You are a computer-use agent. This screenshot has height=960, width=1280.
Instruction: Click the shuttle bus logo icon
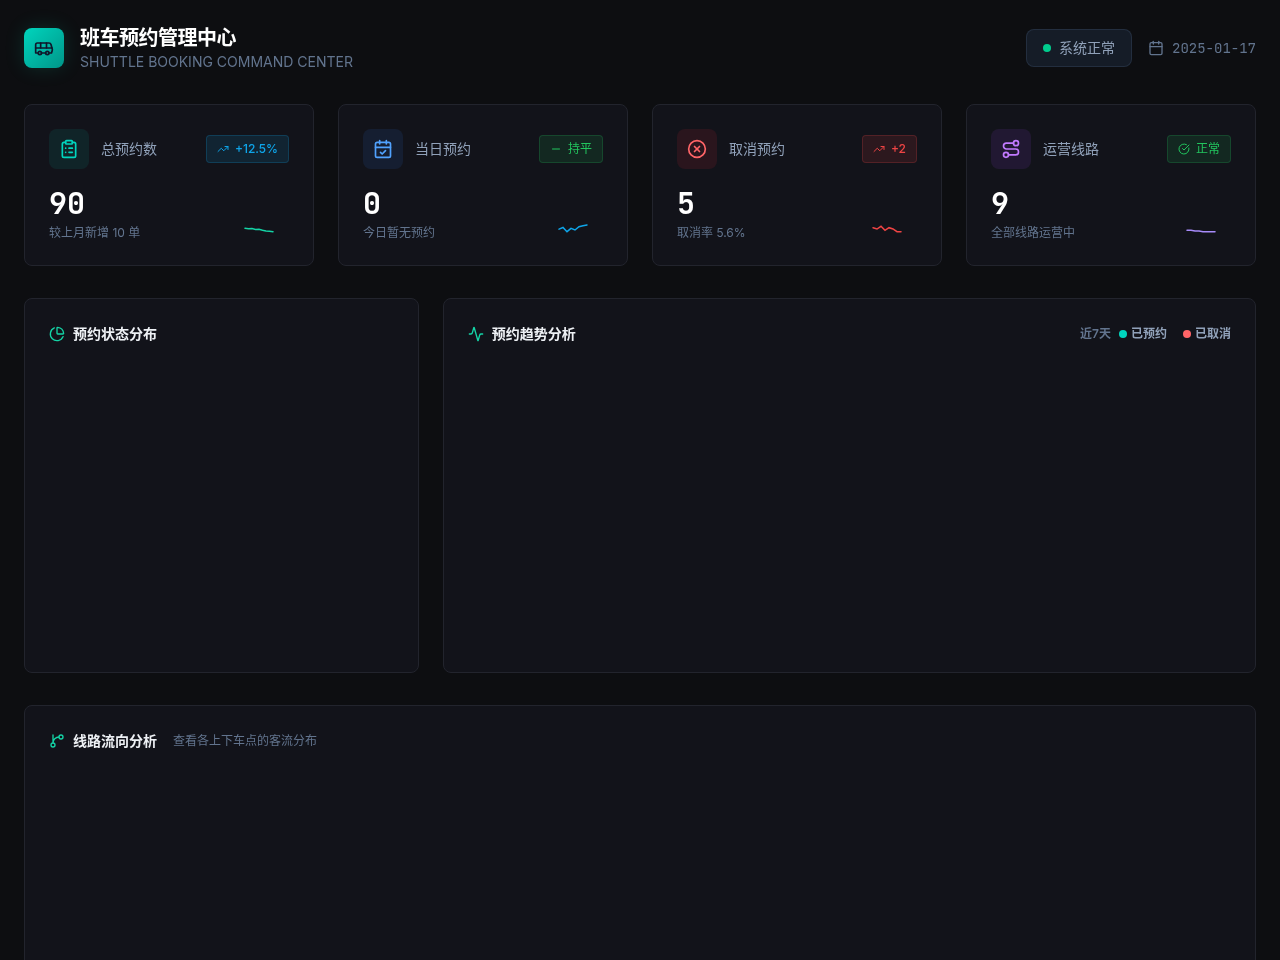tap(44, 48)
